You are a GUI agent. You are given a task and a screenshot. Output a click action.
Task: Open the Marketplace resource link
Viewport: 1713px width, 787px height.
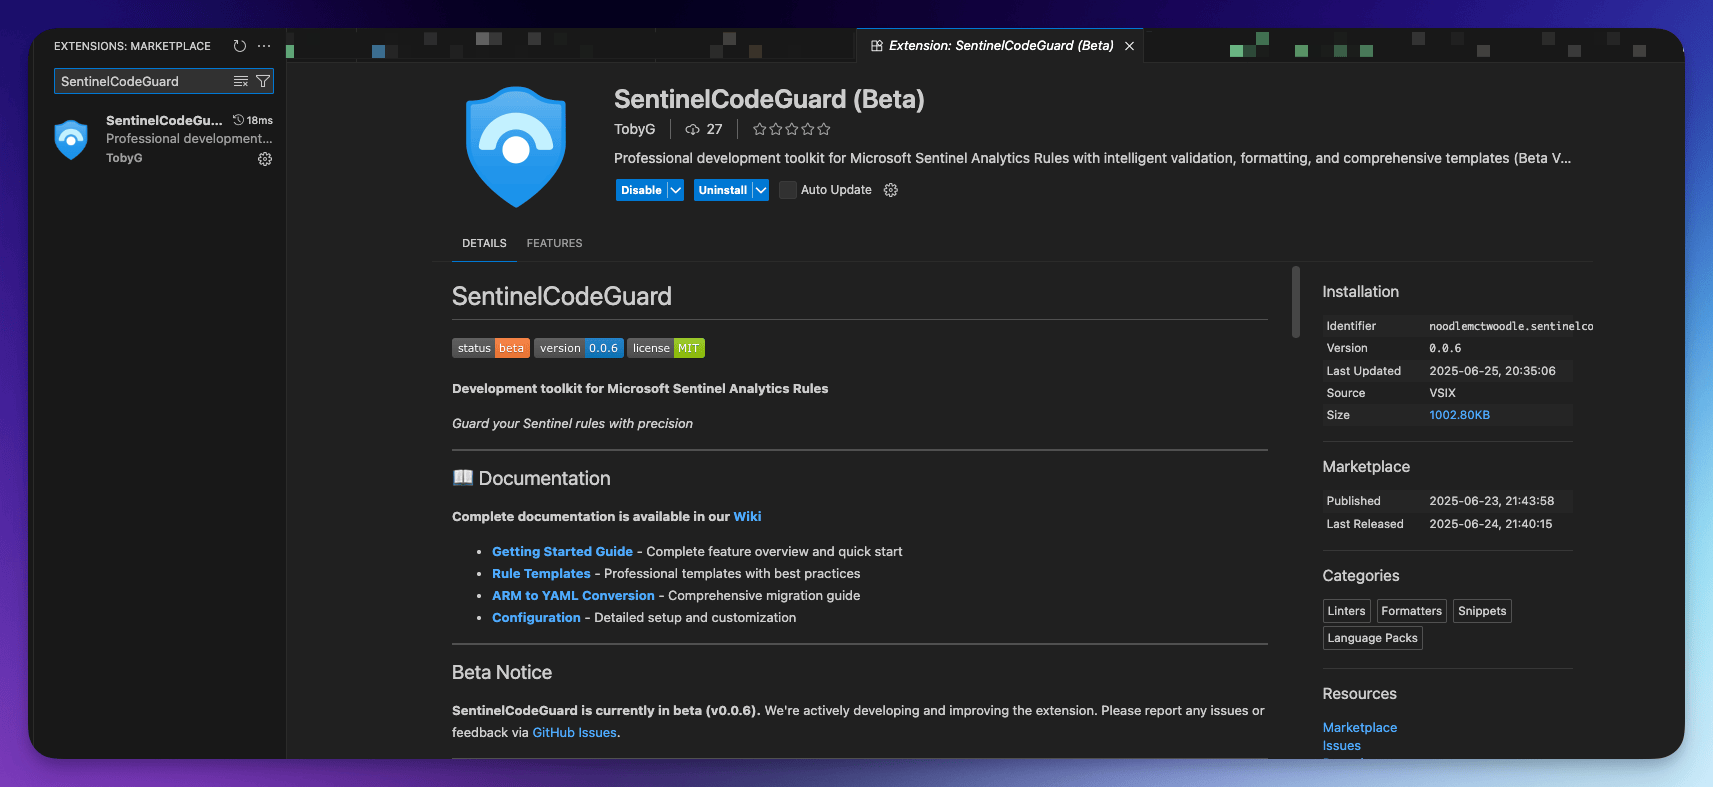pos(1359,728)
